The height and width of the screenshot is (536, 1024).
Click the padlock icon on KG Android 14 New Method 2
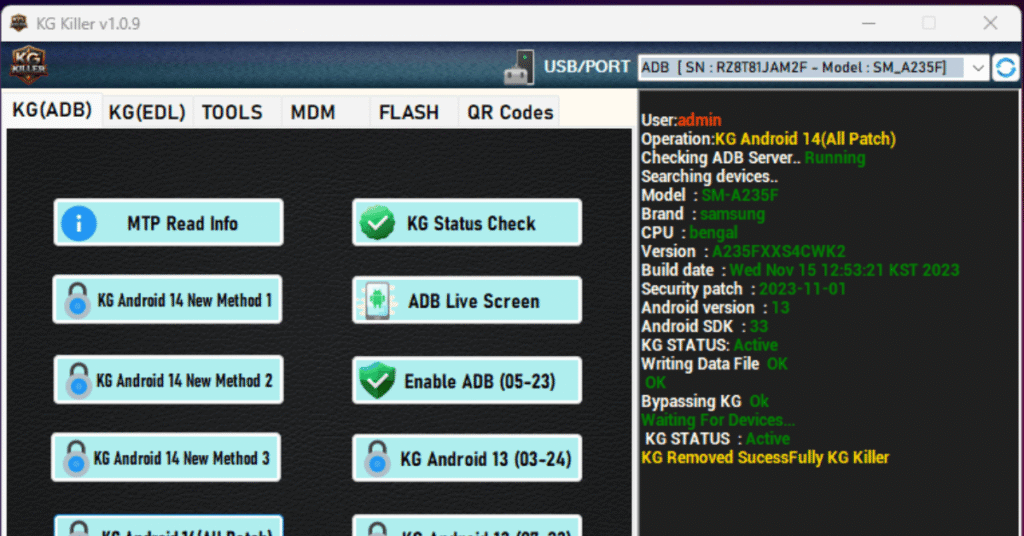[x=78, y=381]
